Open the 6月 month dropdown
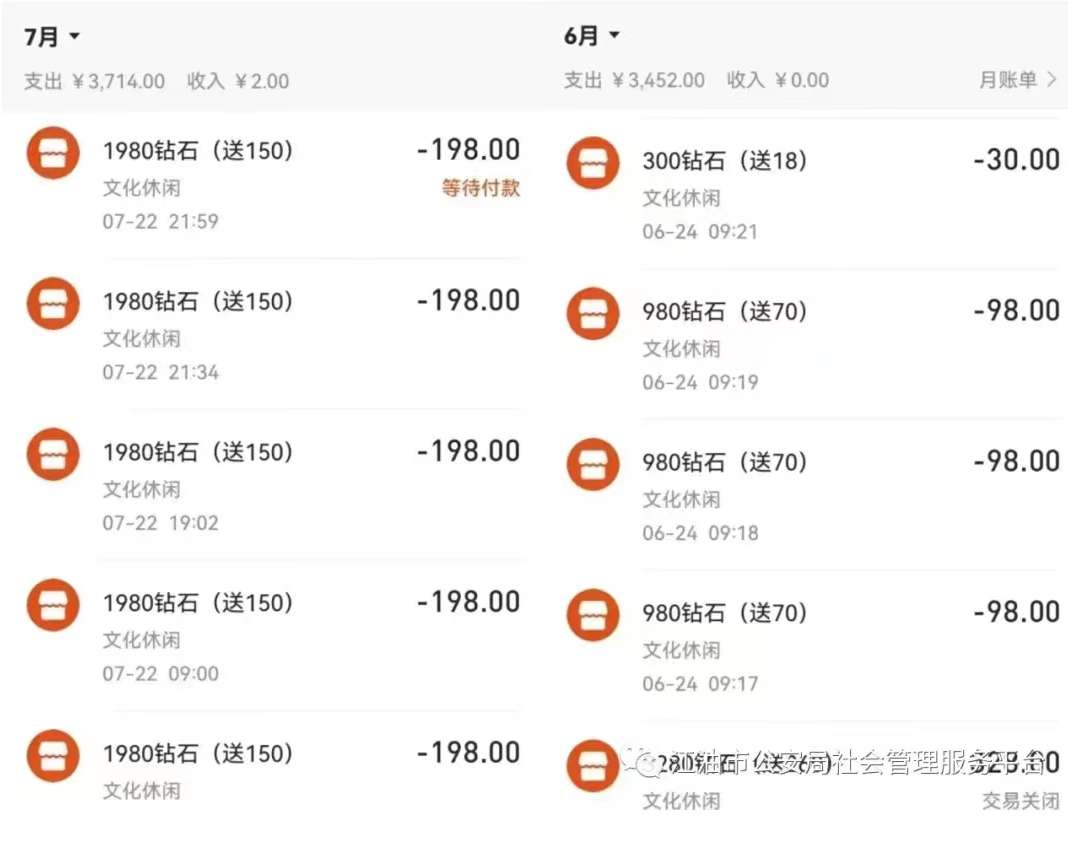Image resolution: width=1068 pixels, height=841 pixels. tap(592, 37)
